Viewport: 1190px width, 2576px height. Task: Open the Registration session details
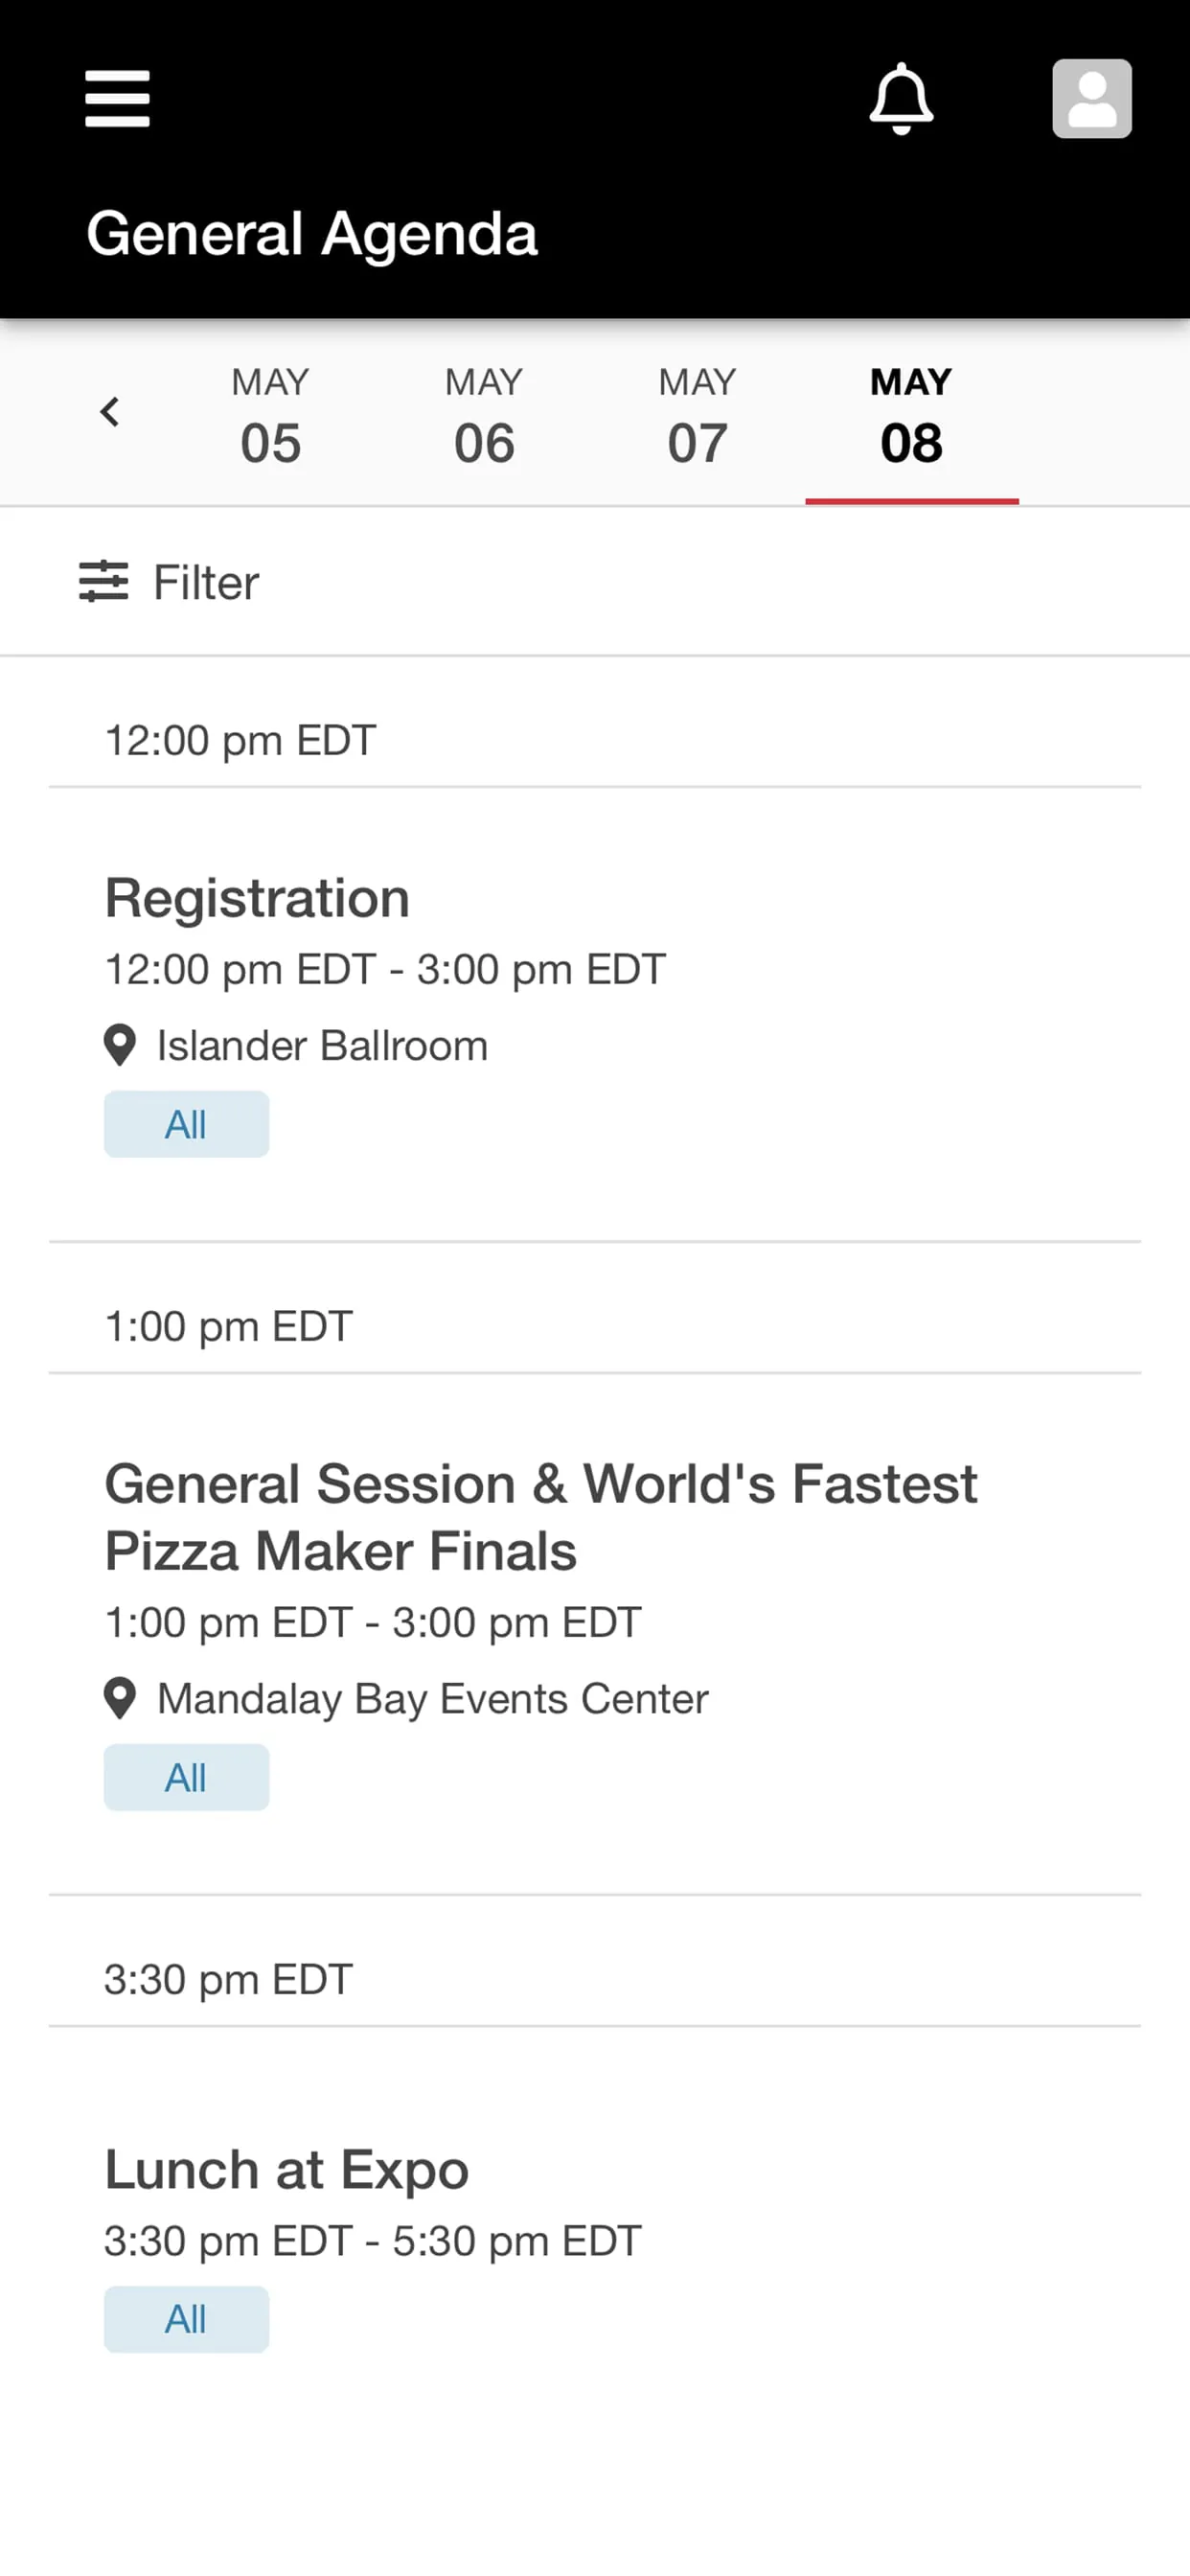(258, 898)
